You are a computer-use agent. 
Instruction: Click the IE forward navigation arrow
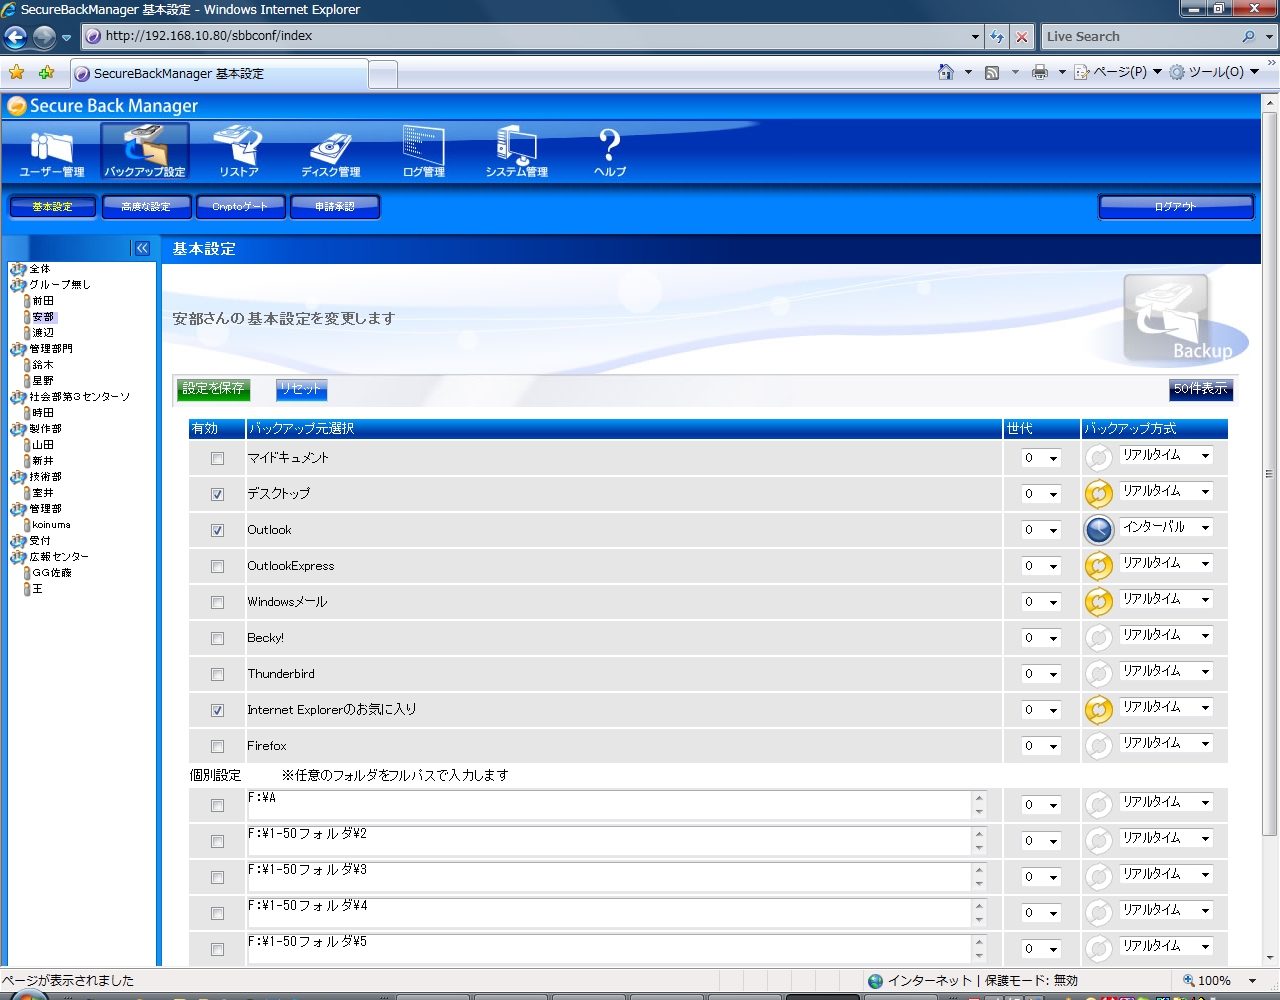(44, 37)
